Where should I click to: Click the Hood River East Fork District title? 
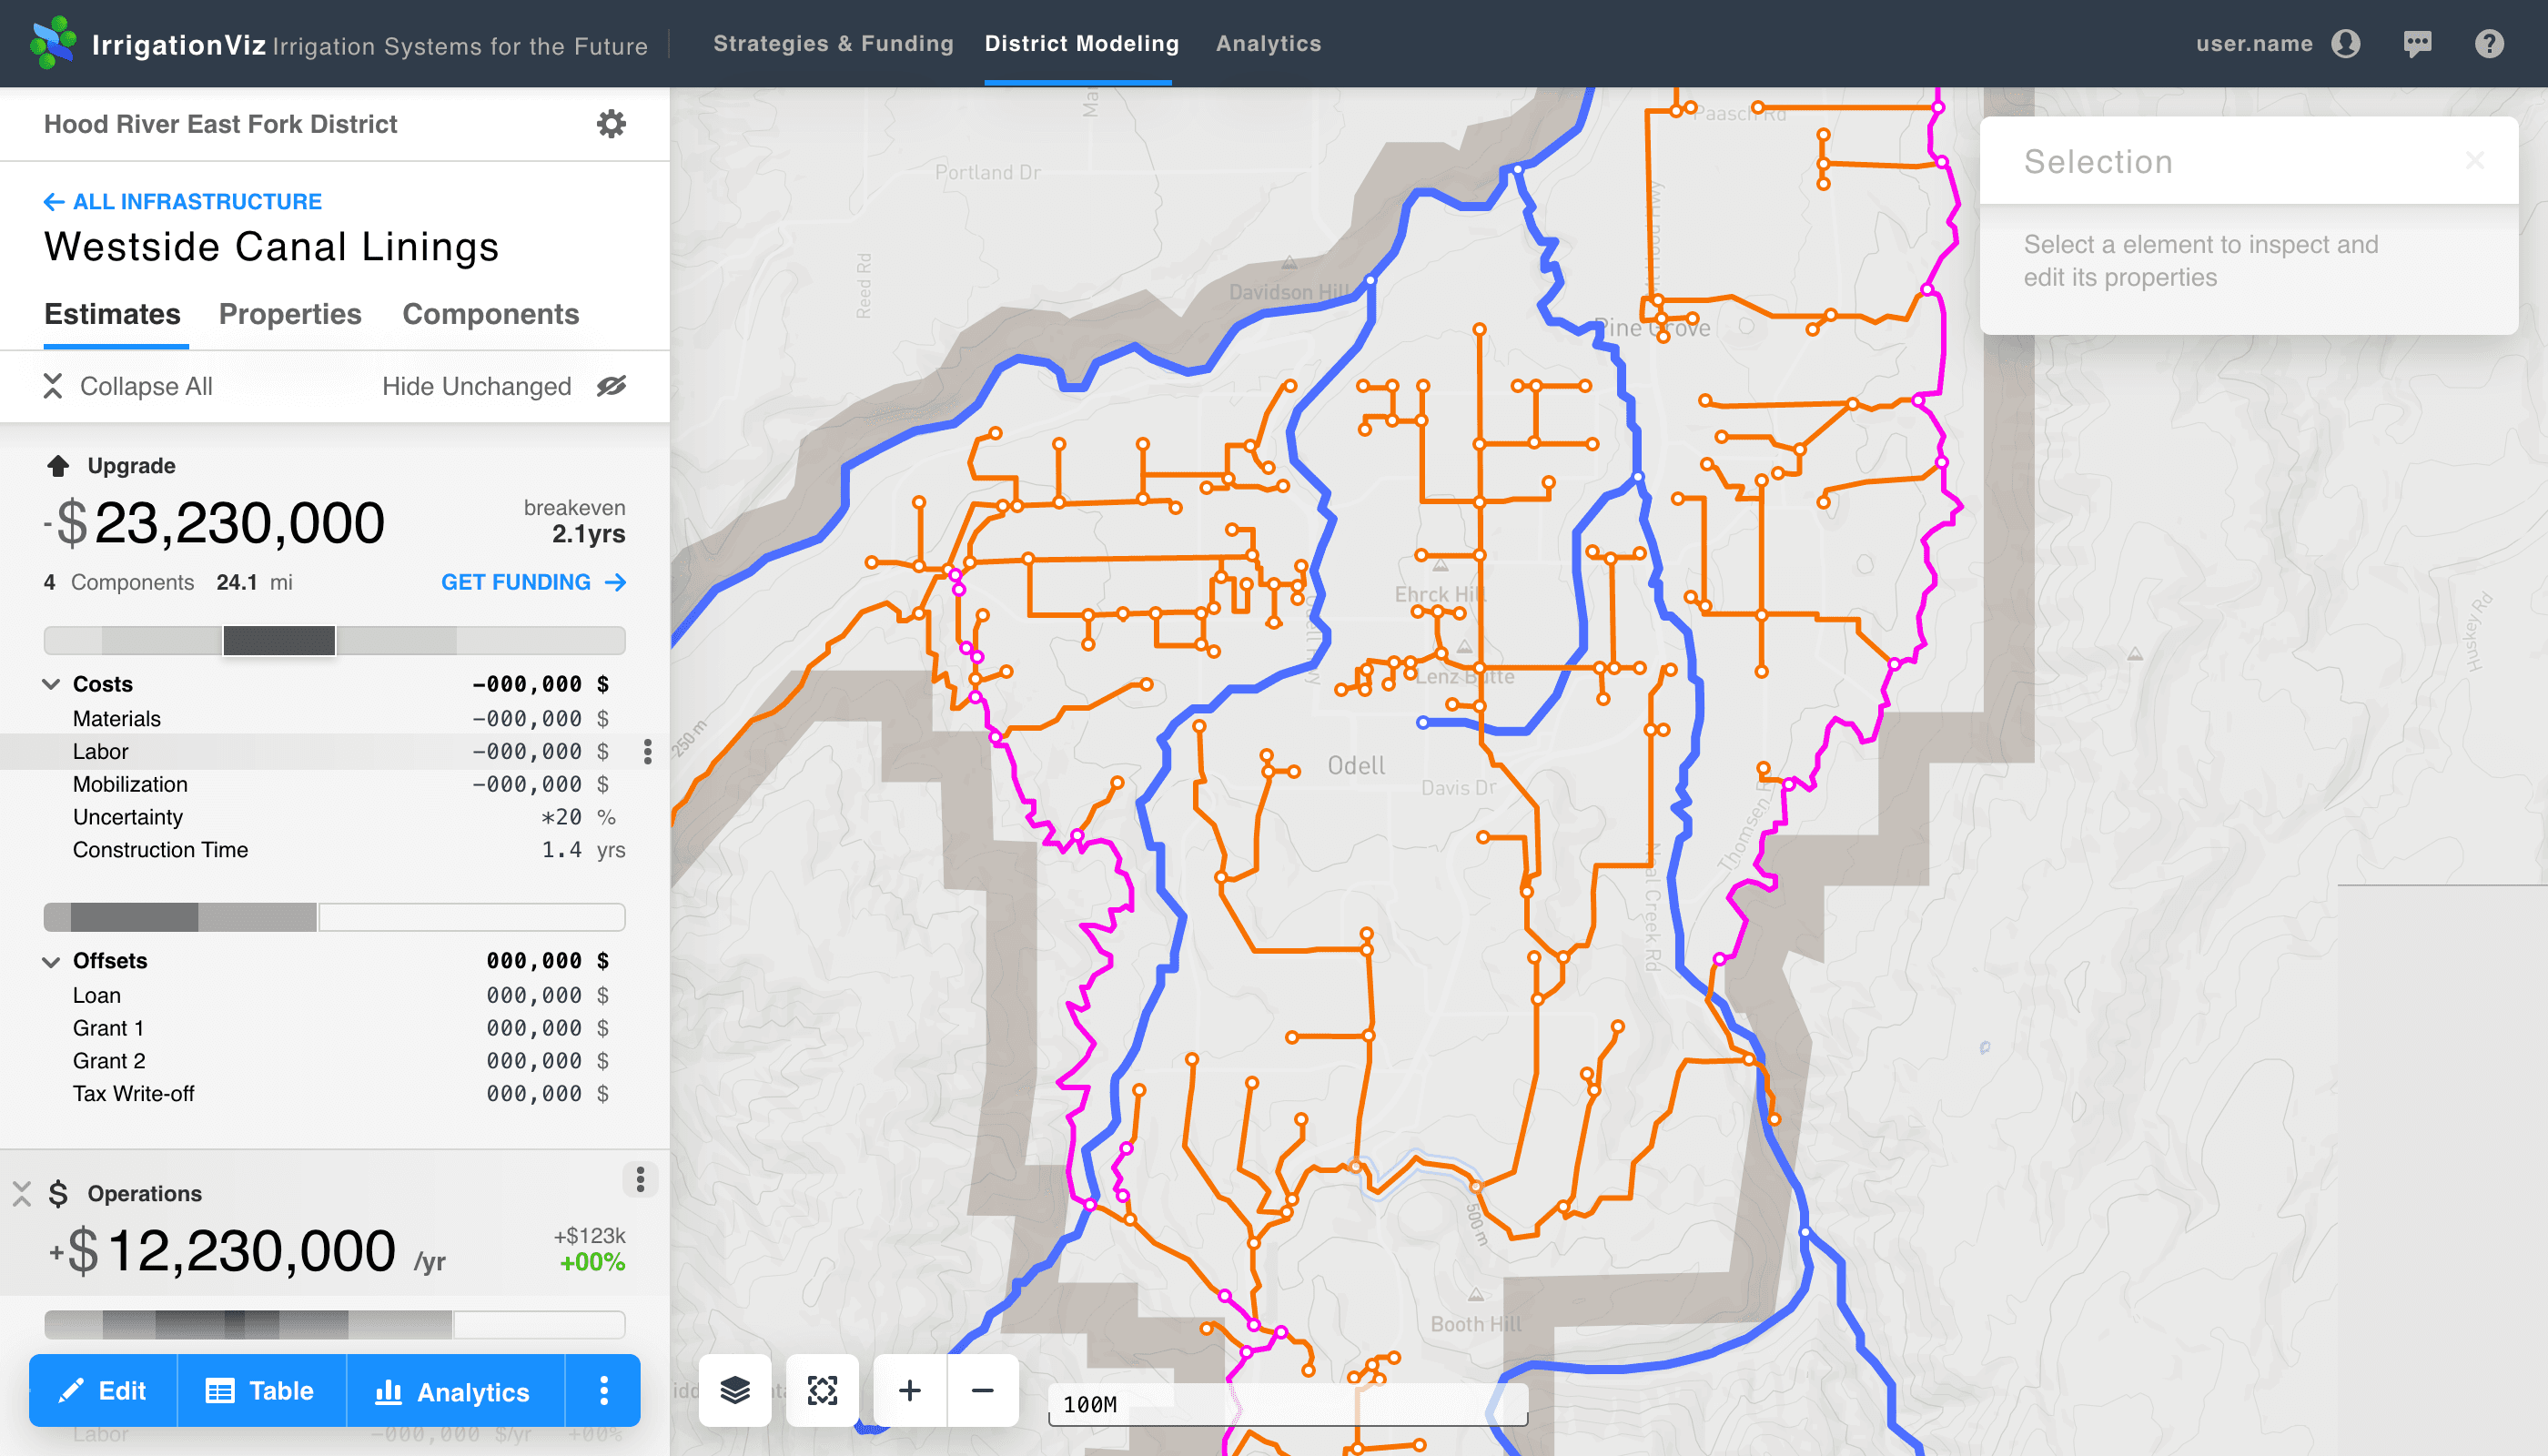[220, 124]
